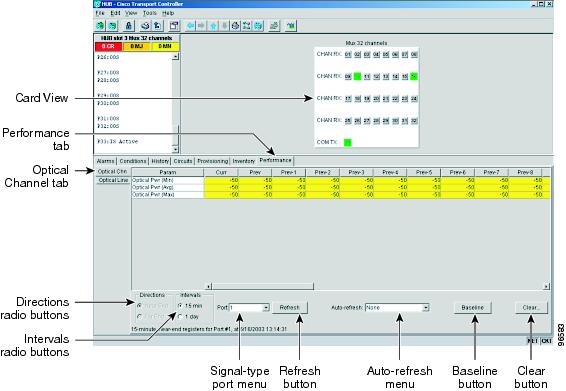Click the up arrow parent view icon
566x391 pixels.
(213, 26)
